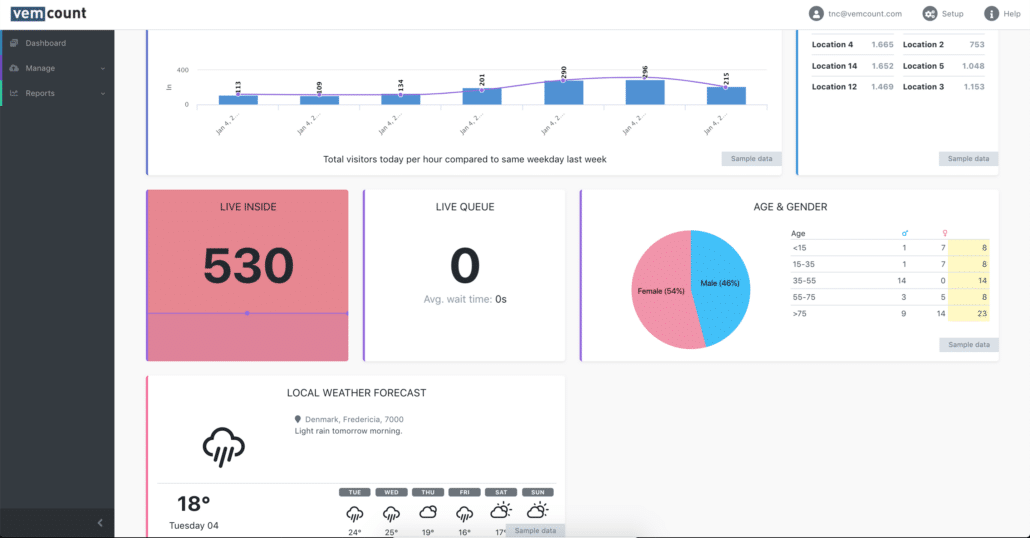Click the Live Queue 0 card
Image resolution: width=1030 pixels, height=538 pixels.
tap(464, 274)
